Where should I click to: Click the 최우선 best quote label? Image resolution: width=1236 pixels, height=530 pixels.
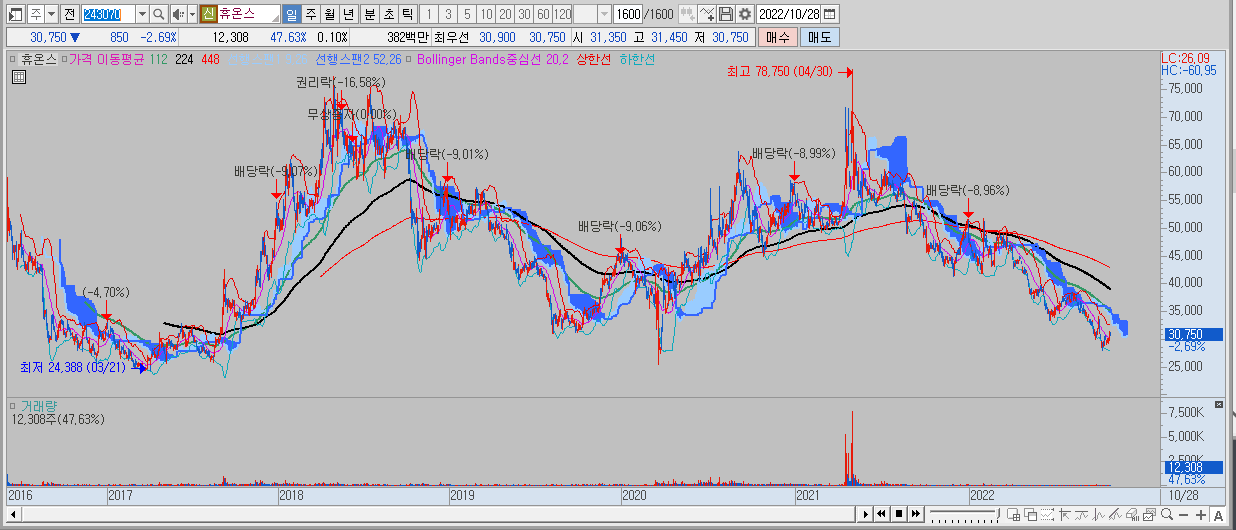point(453,37)
